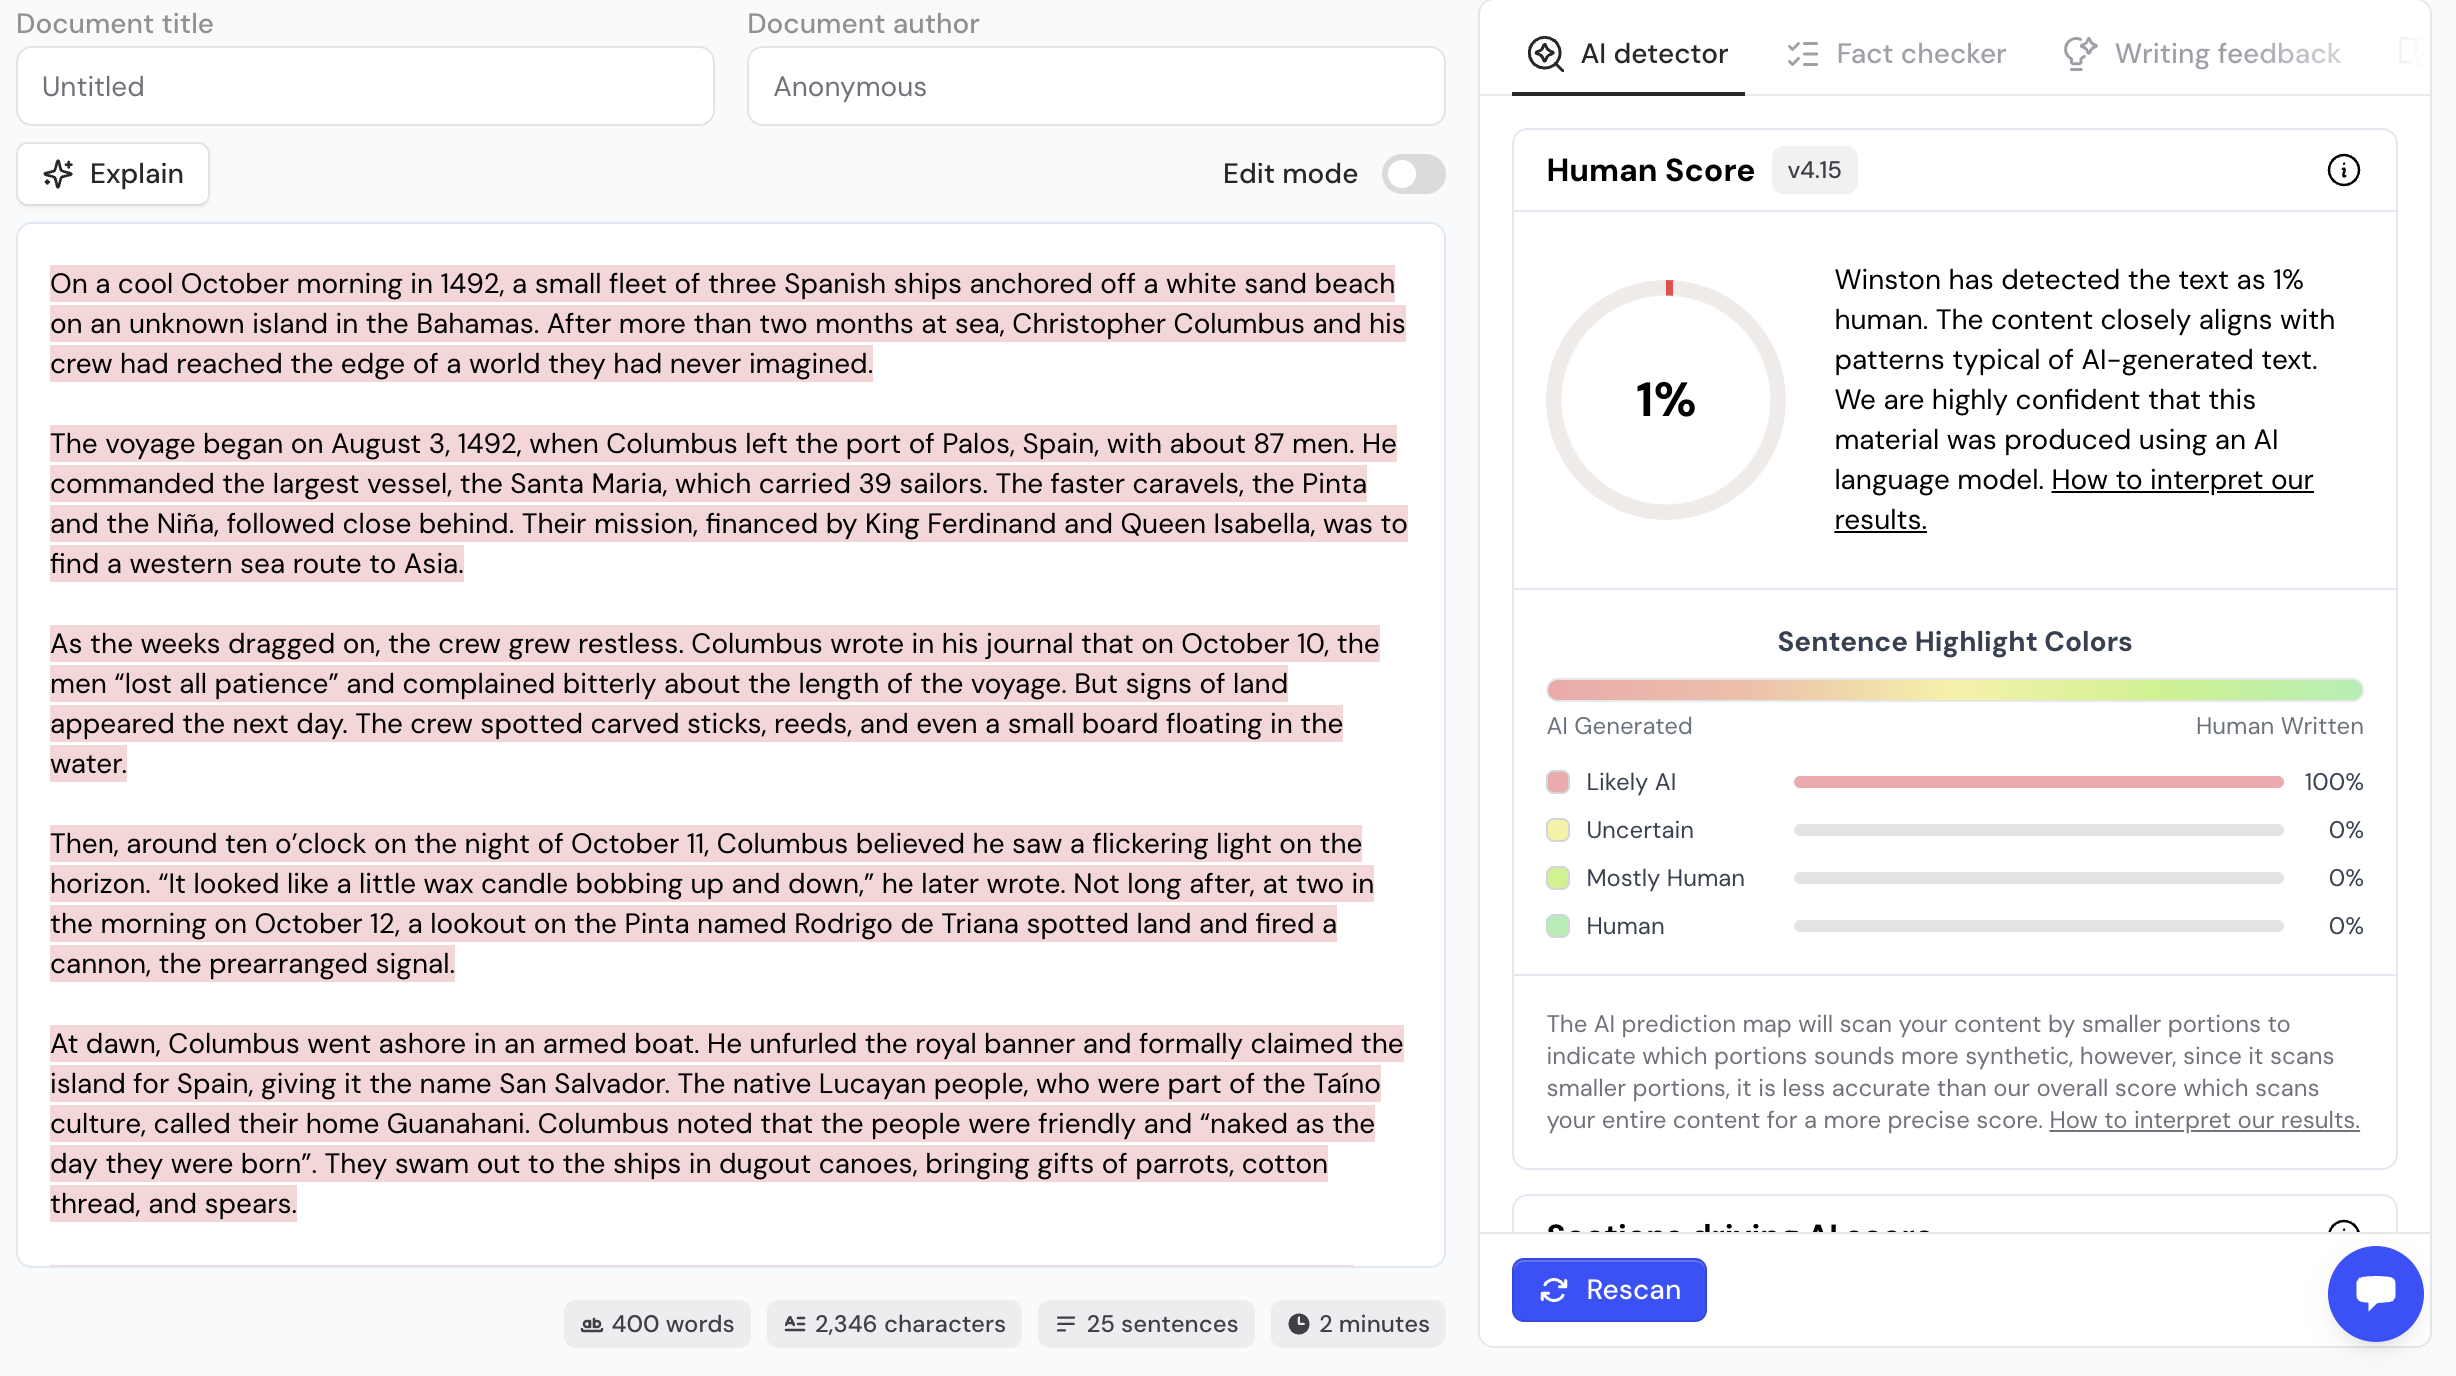The width and height of the screenshot is (2456, 1376).
Task: Enable the Edit mode switch
Action: pos(1412,174)
